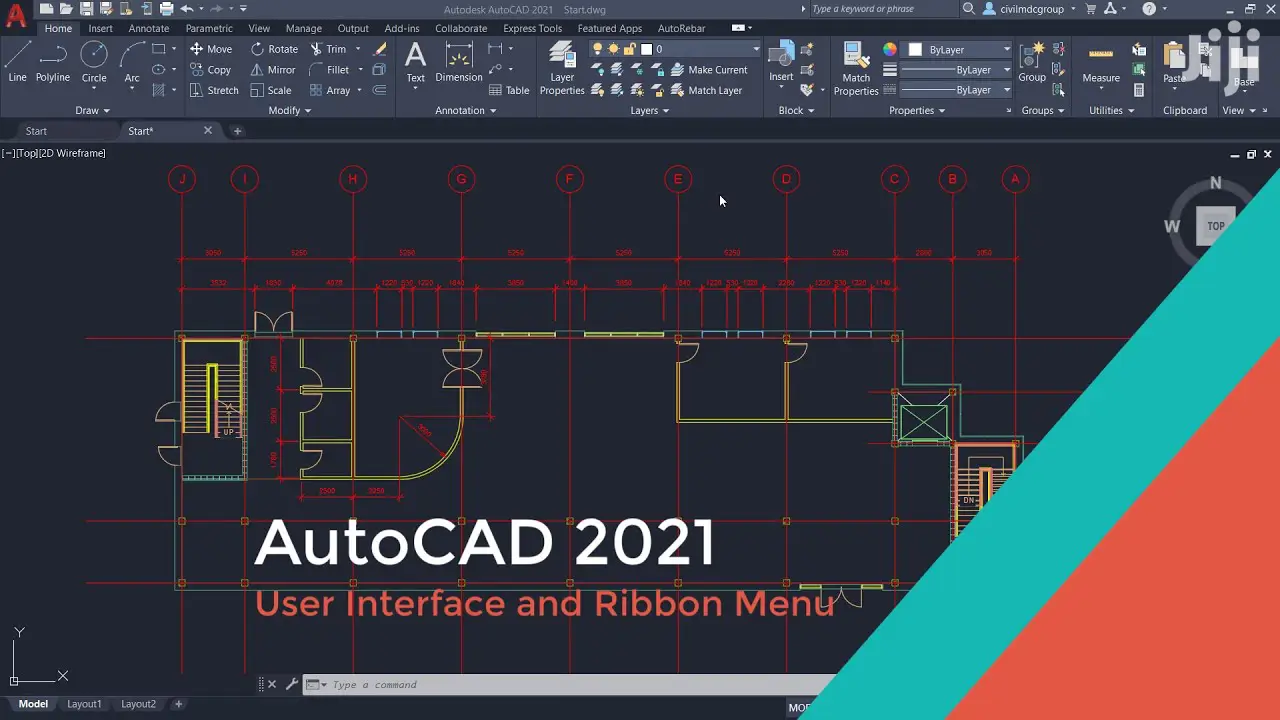This screenshot has width=1280, height=720.
Task: Open the Layer Properties manager
Action: point(562,68)
